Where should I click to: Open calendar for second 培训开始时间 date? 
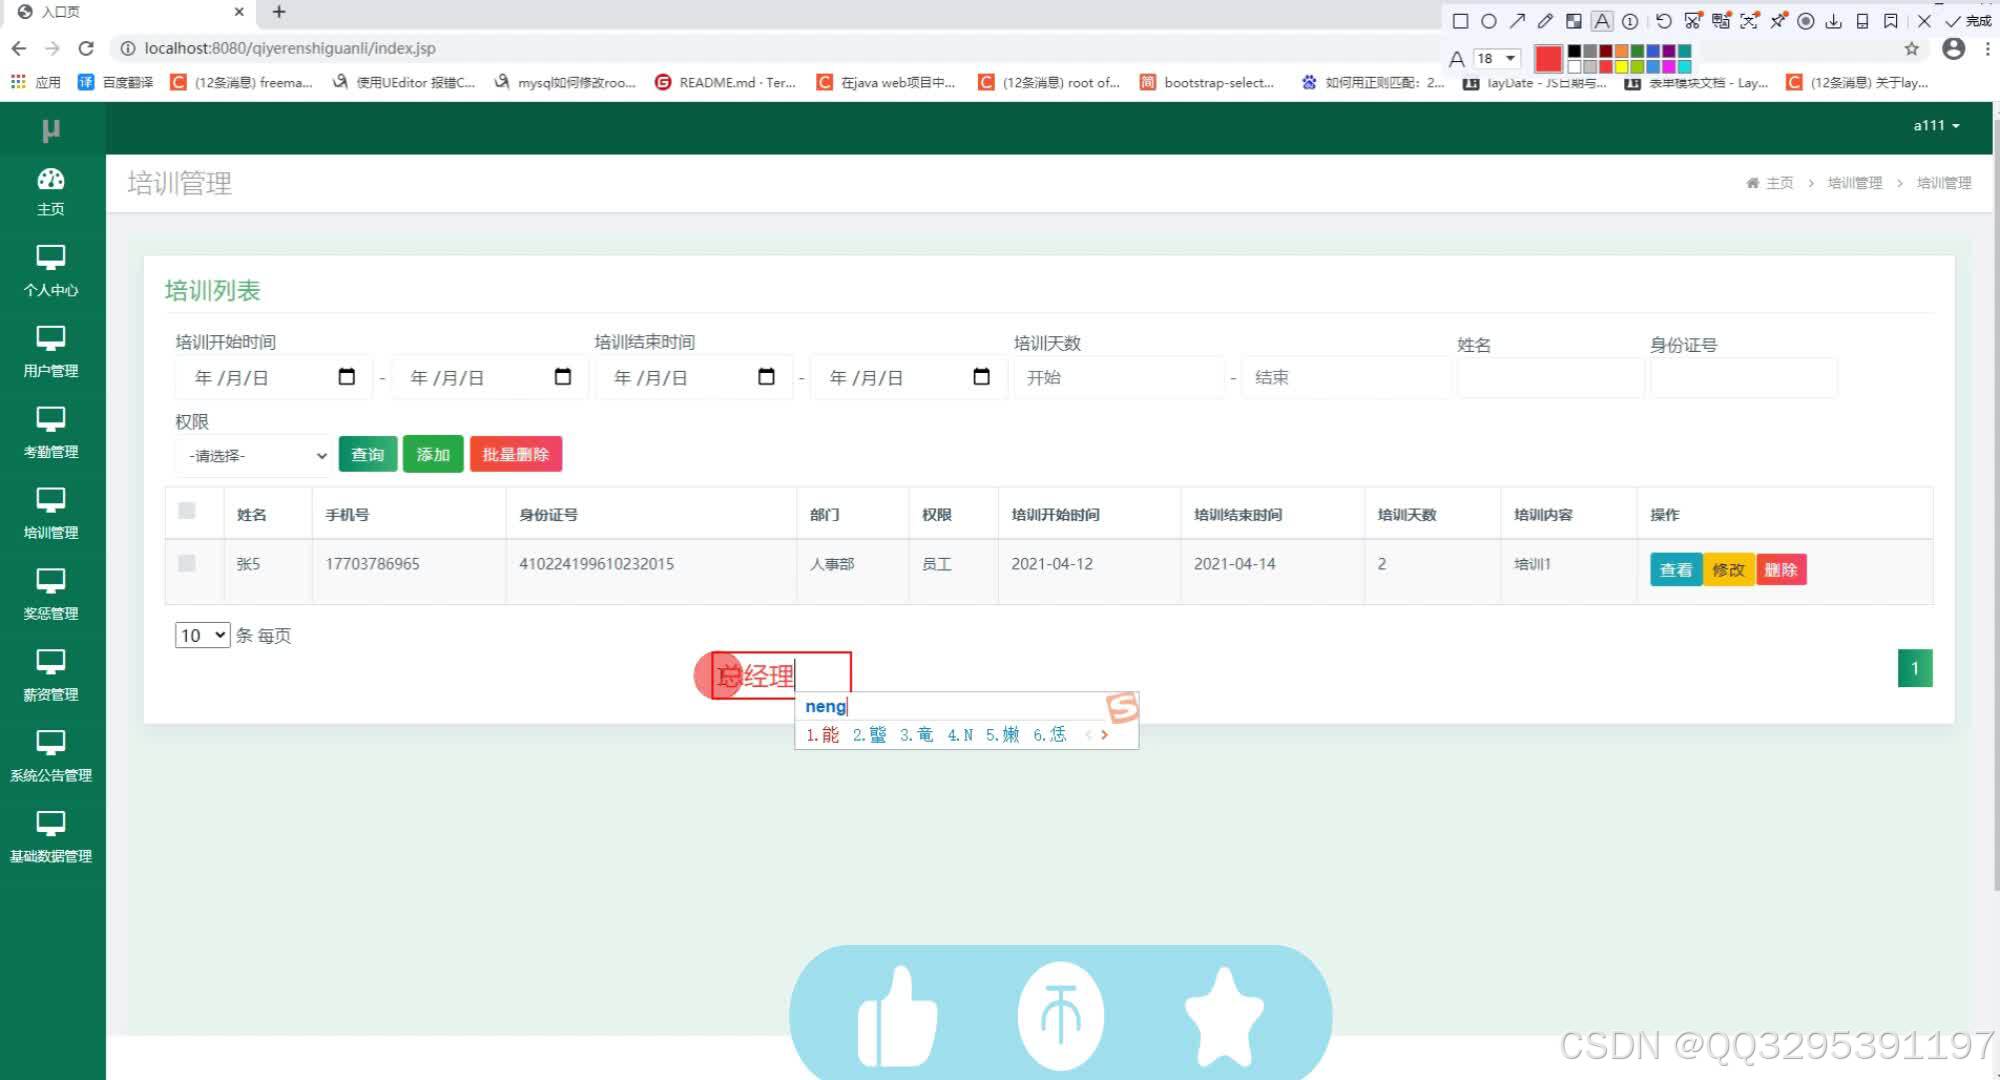point(563,377)
